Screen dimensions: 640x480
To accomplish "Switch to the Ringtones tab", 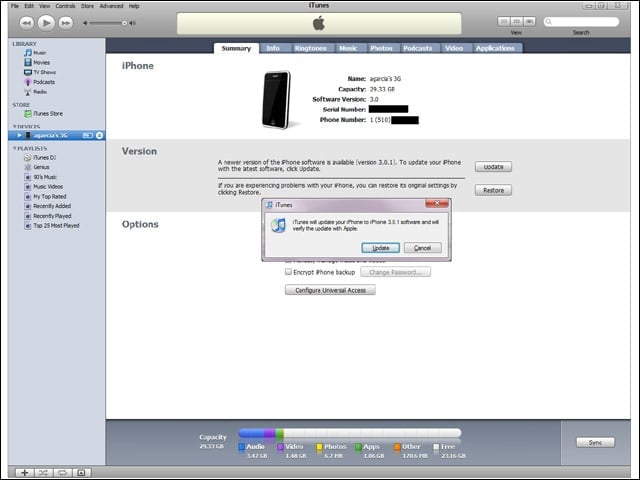I will [x=311, y=48].
